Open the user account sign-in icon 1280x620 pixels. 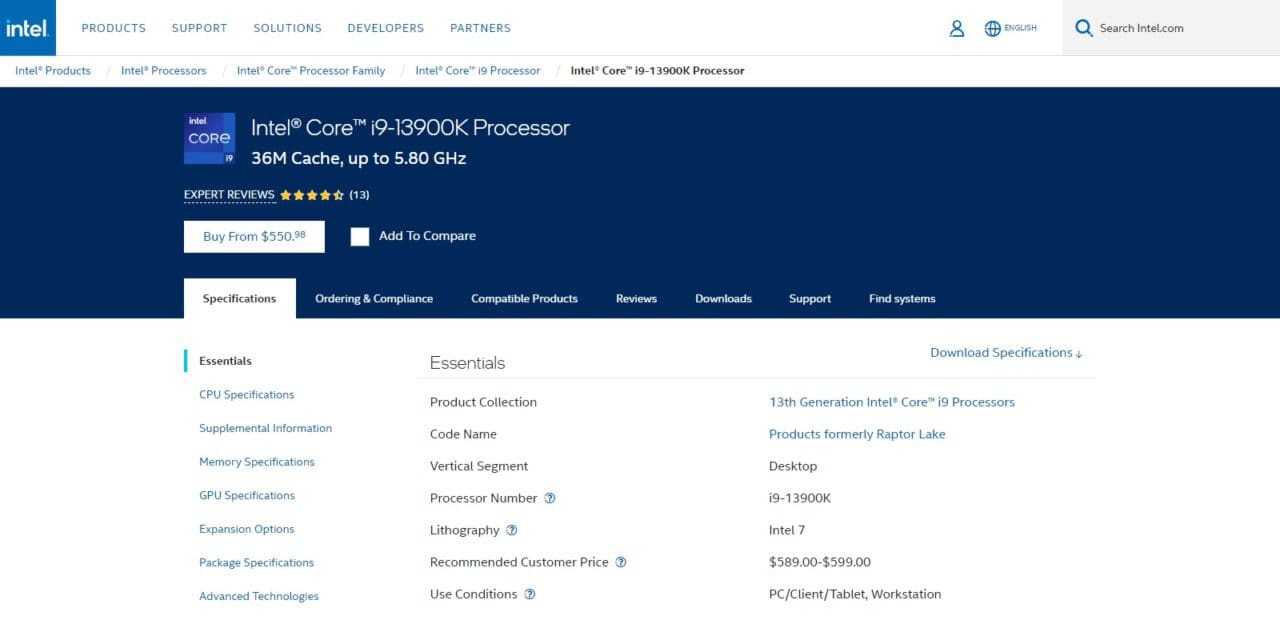coord(957,28)
